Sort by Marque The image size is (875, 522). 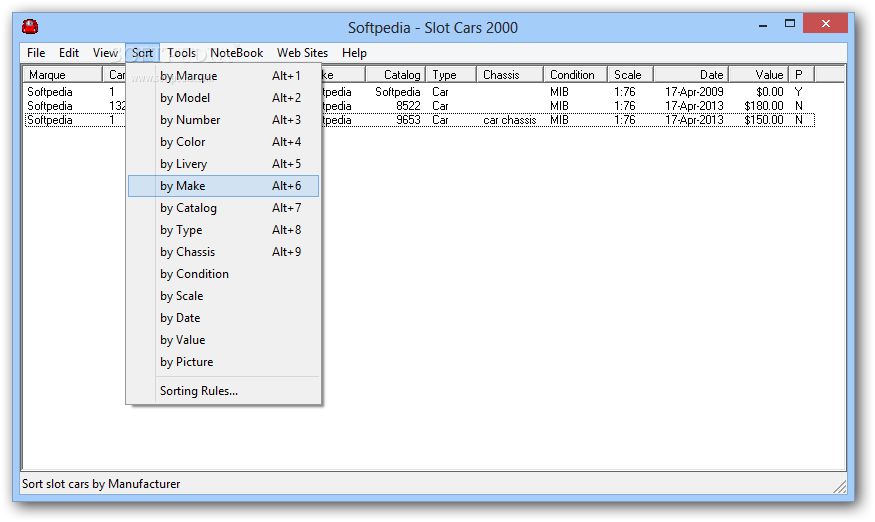click(223, 76)
